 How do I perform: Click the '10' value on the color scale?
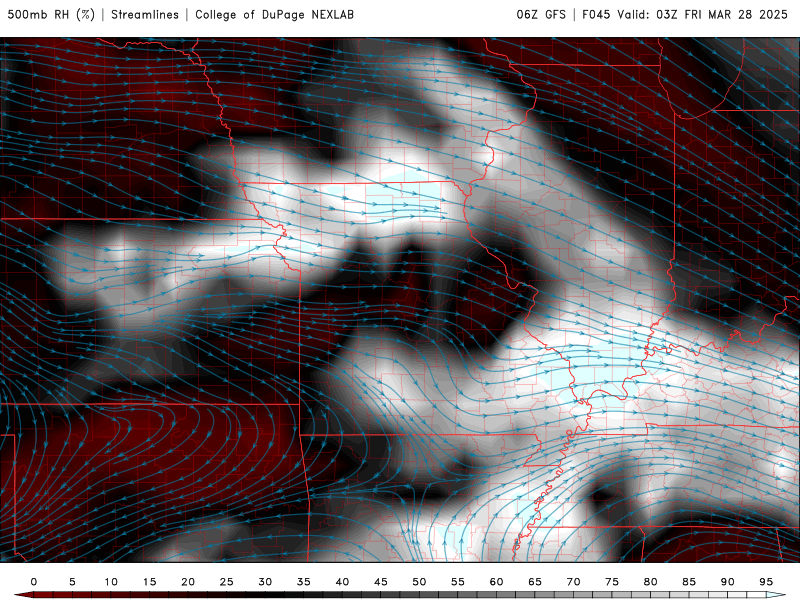click(x=111, y=582)
